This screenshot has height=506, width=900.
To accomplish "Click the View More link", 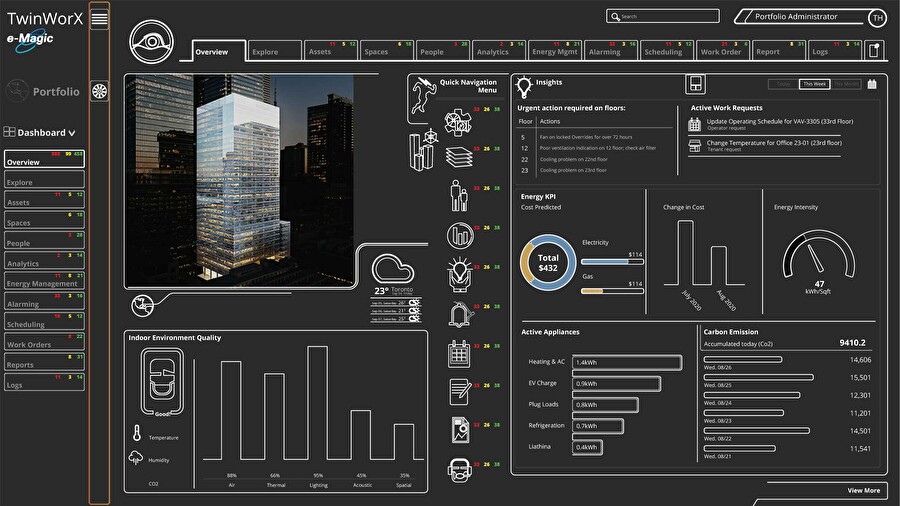I will (863, 491).
